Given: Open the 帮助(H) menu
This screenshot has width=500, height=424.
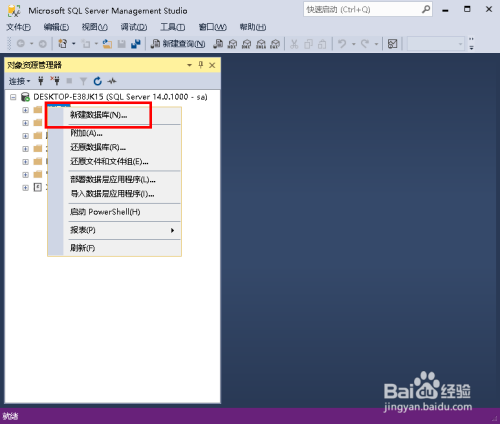Looking at the screenshot, I should (x=253, y=27).
